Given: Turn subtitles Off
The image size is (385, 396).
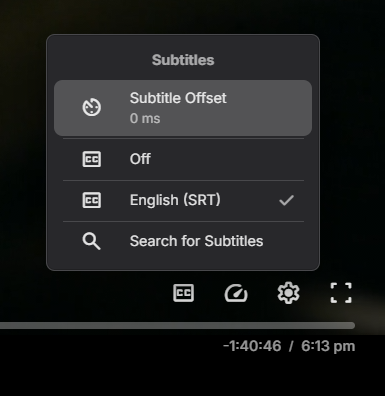Looking at the screenshot, I should 183,159.
